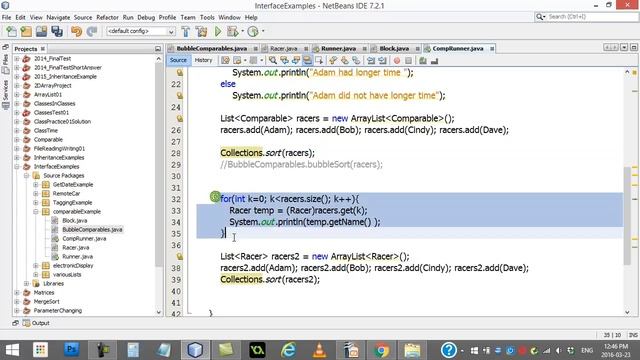Expand the electronicDisplay package node
Viewport: 640px width, 360px height.
coord(36,265)
